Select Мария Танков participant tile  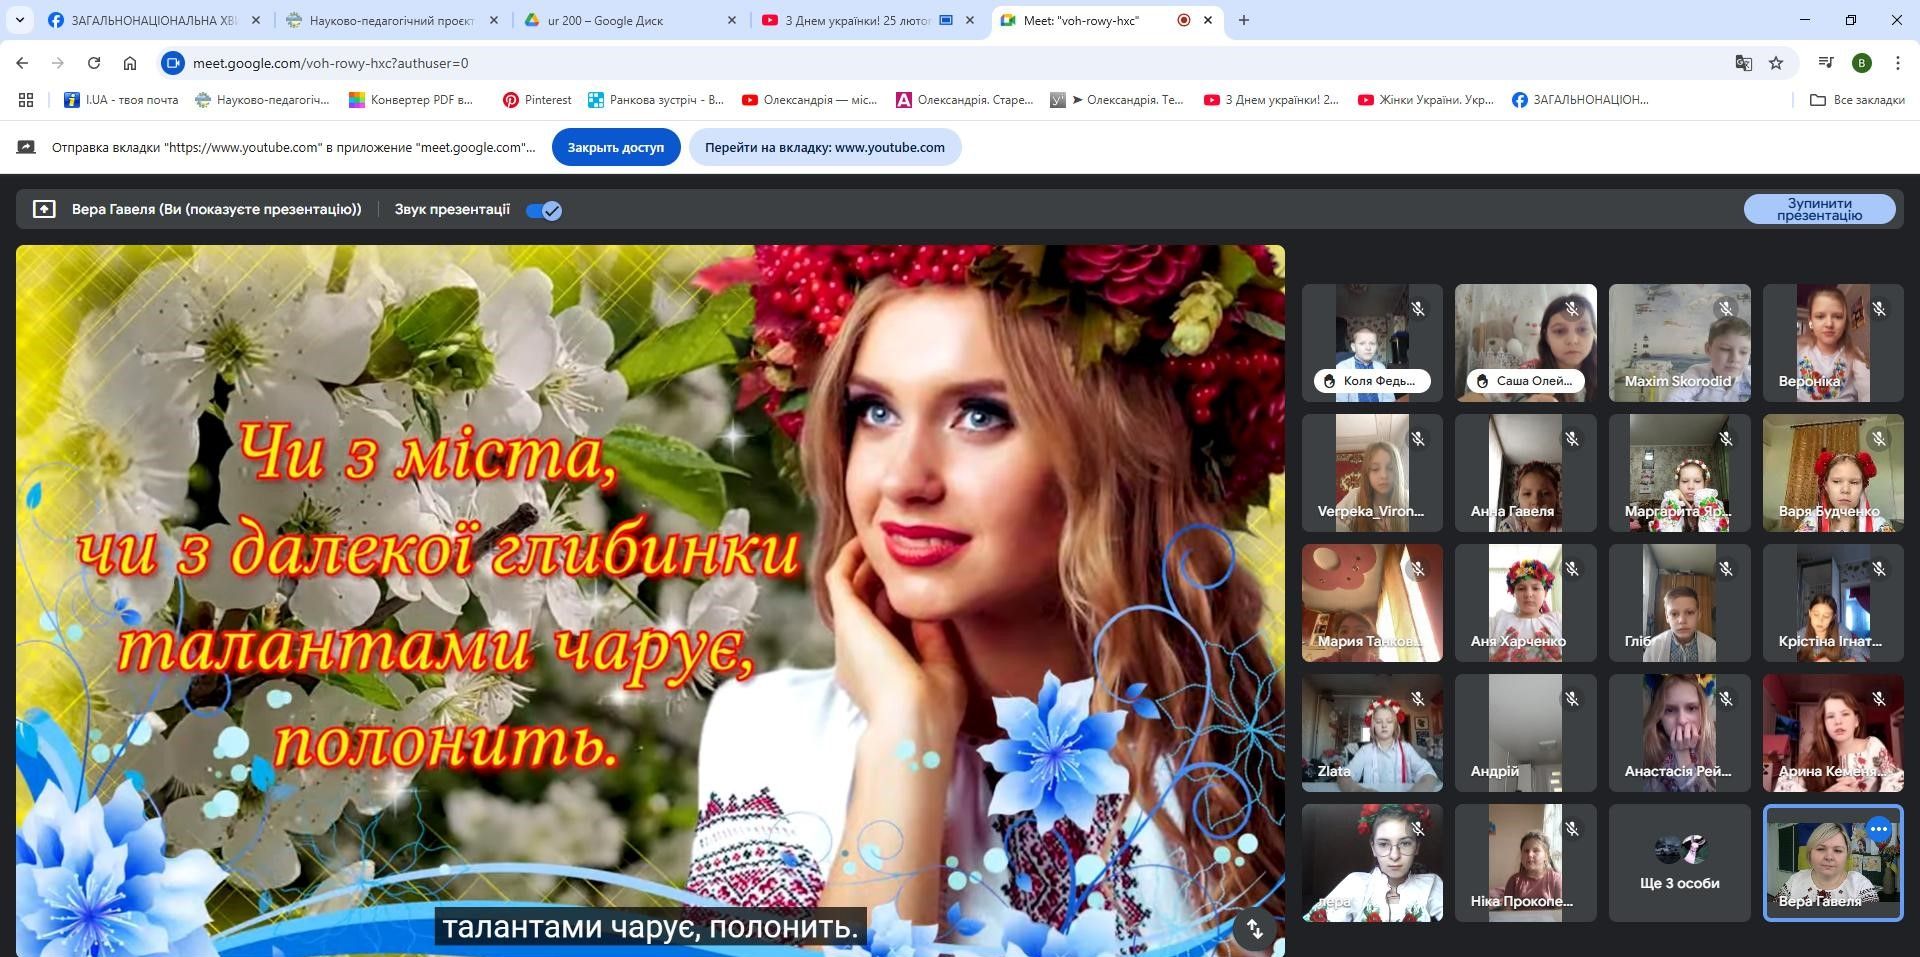[1372, 603]
